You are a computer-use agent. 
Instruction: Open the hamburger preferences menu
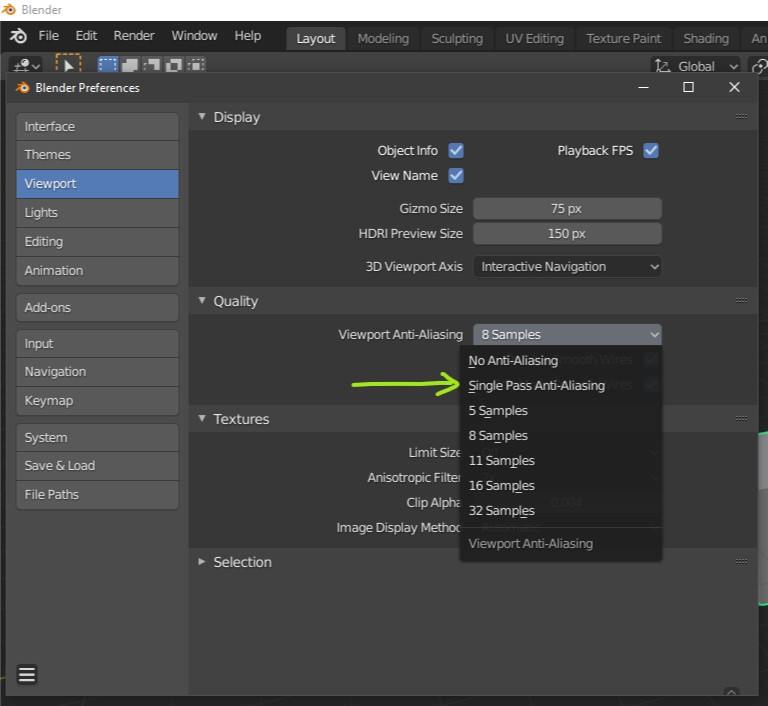tap(27, 674)
